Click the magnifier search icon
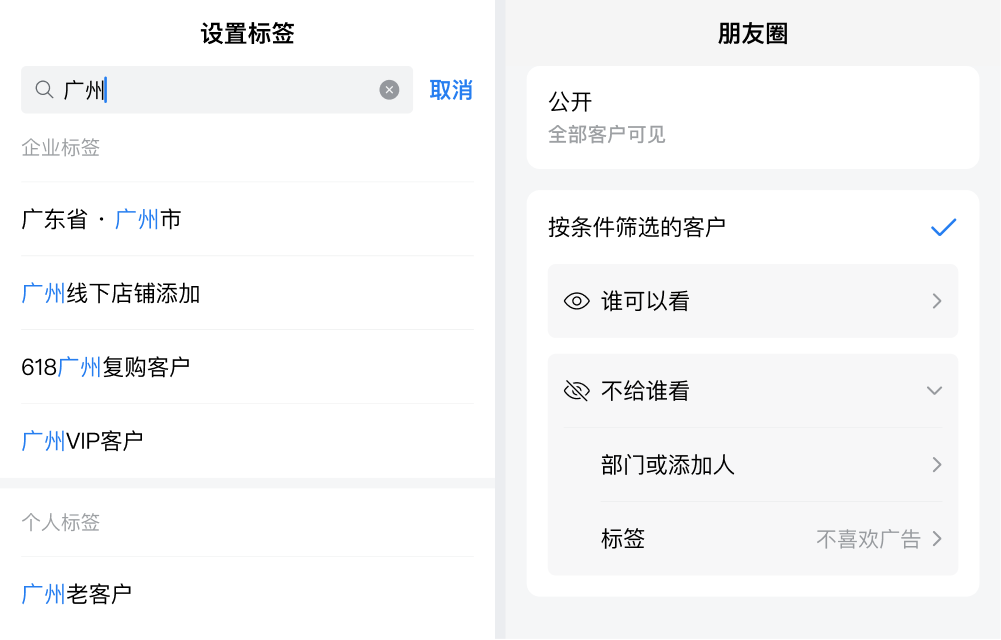The height and width of the screenshot is (640, 1001). [44, 90]
